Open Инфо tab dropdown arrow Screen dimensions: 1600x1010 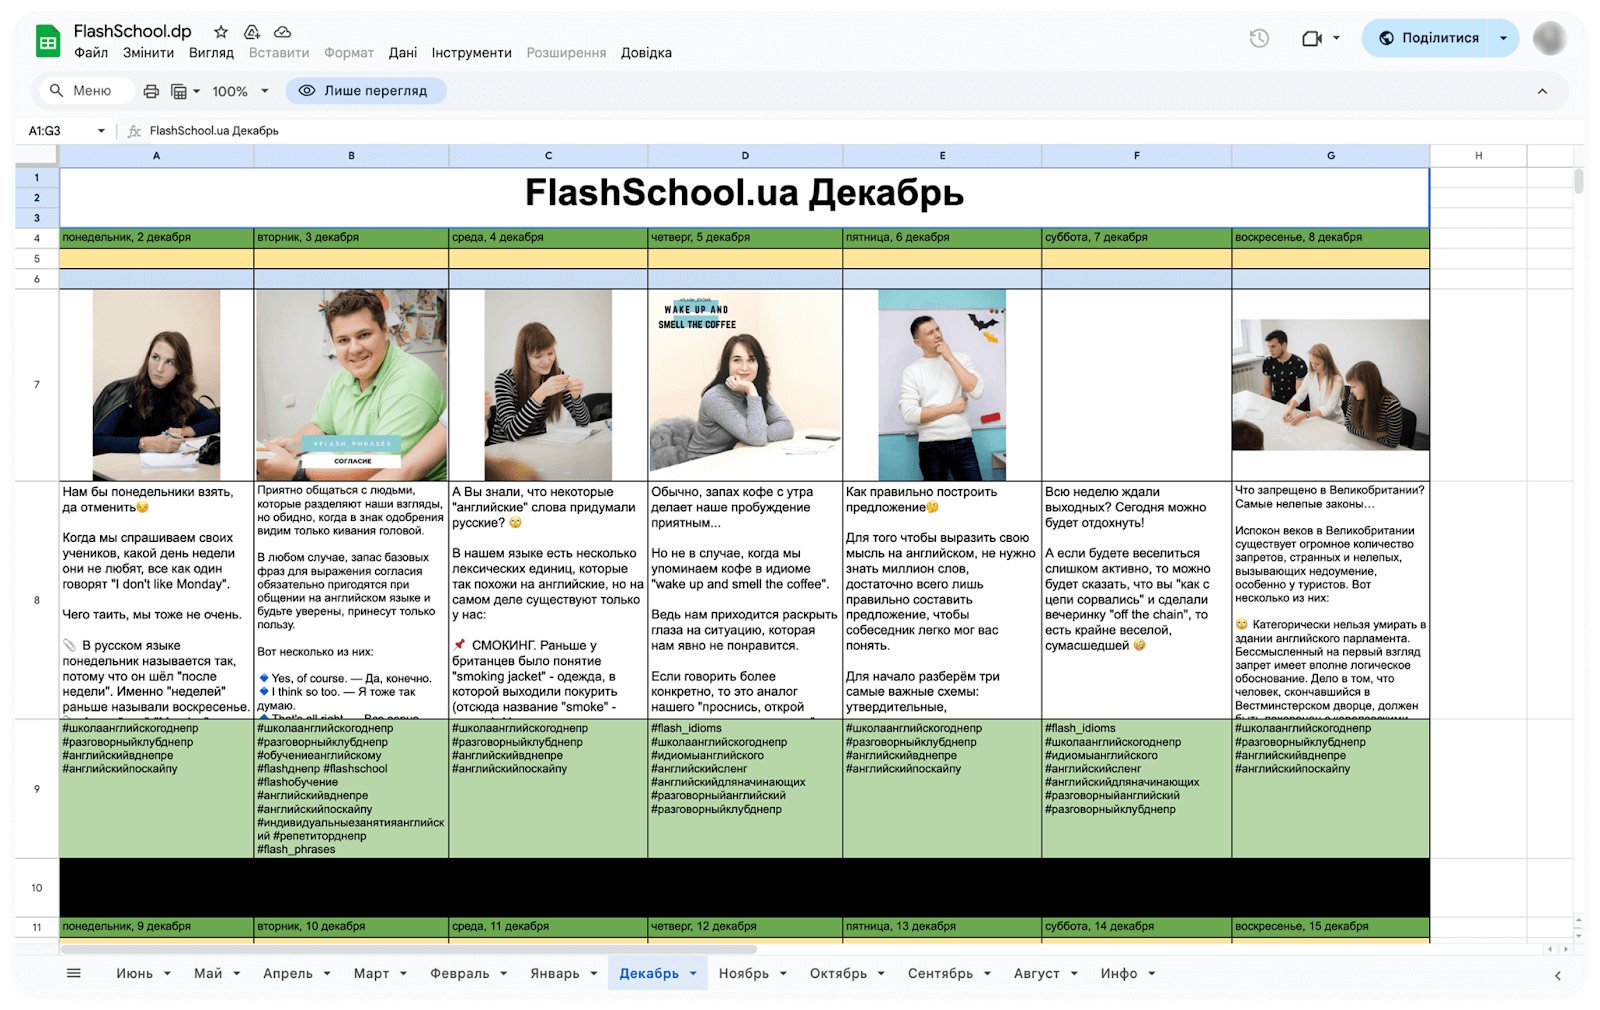[x=1152, y=973]
